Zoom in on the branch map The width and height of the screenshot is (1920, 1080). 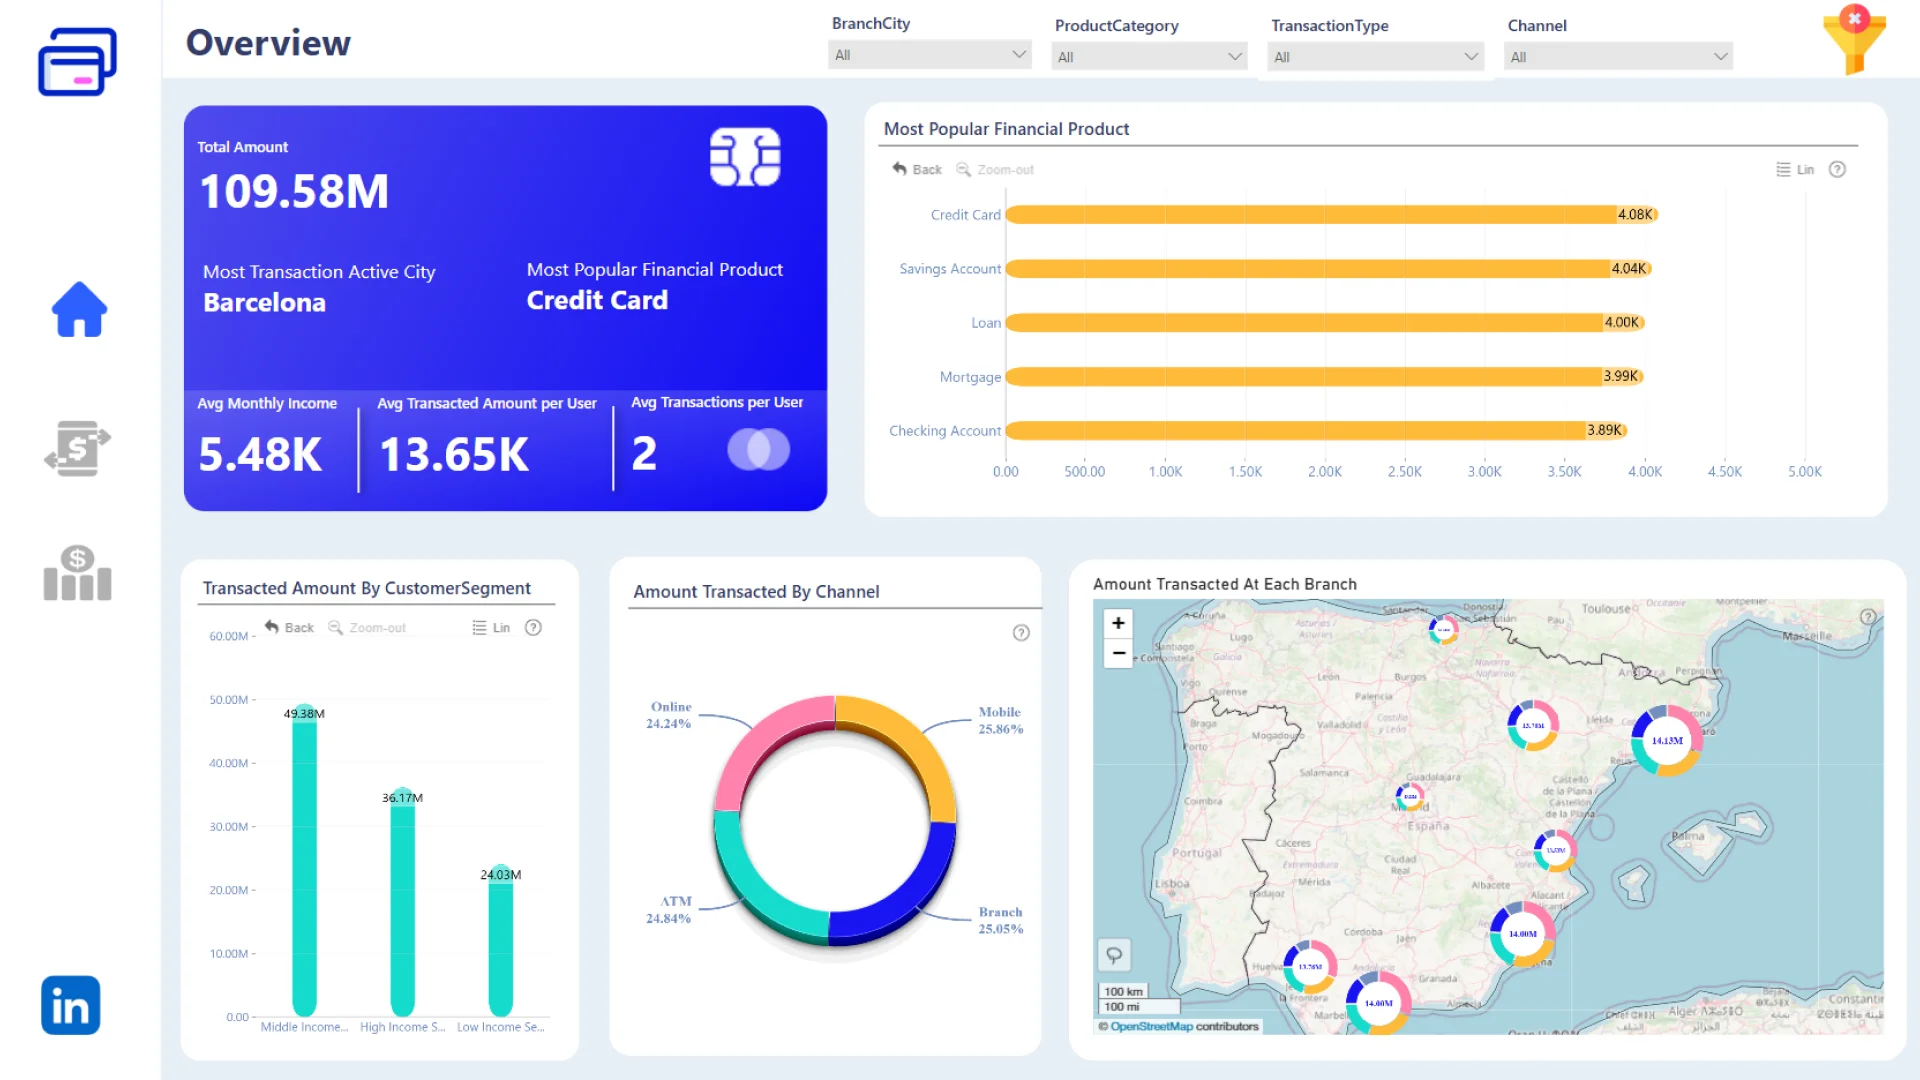[x=1118, y=623]
